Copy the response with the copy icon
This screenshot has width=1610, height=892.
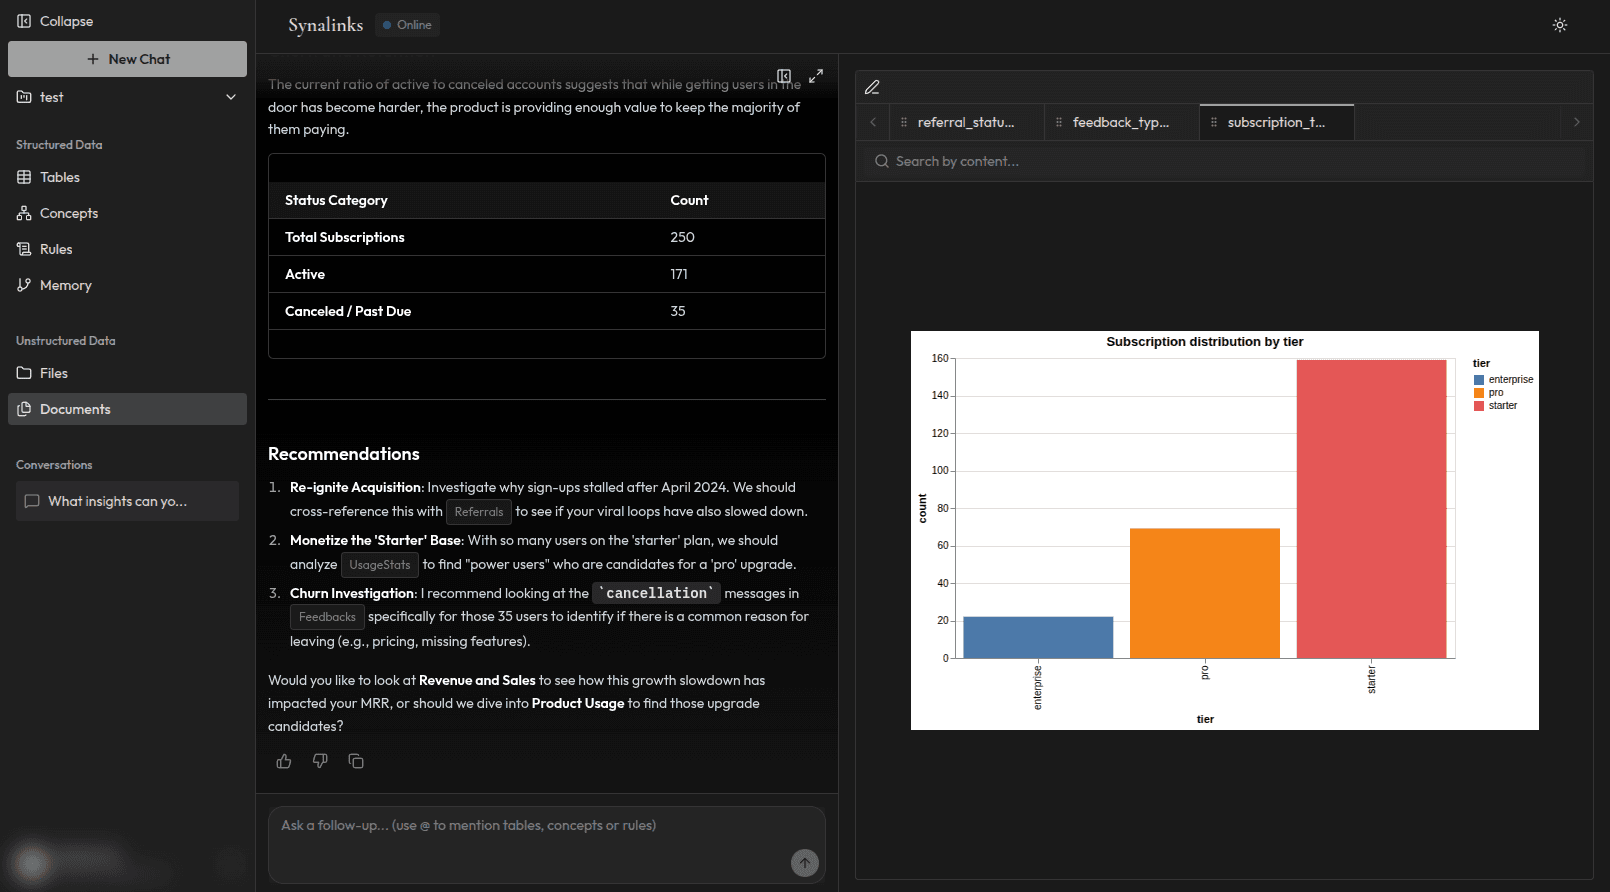coord(356,761)
